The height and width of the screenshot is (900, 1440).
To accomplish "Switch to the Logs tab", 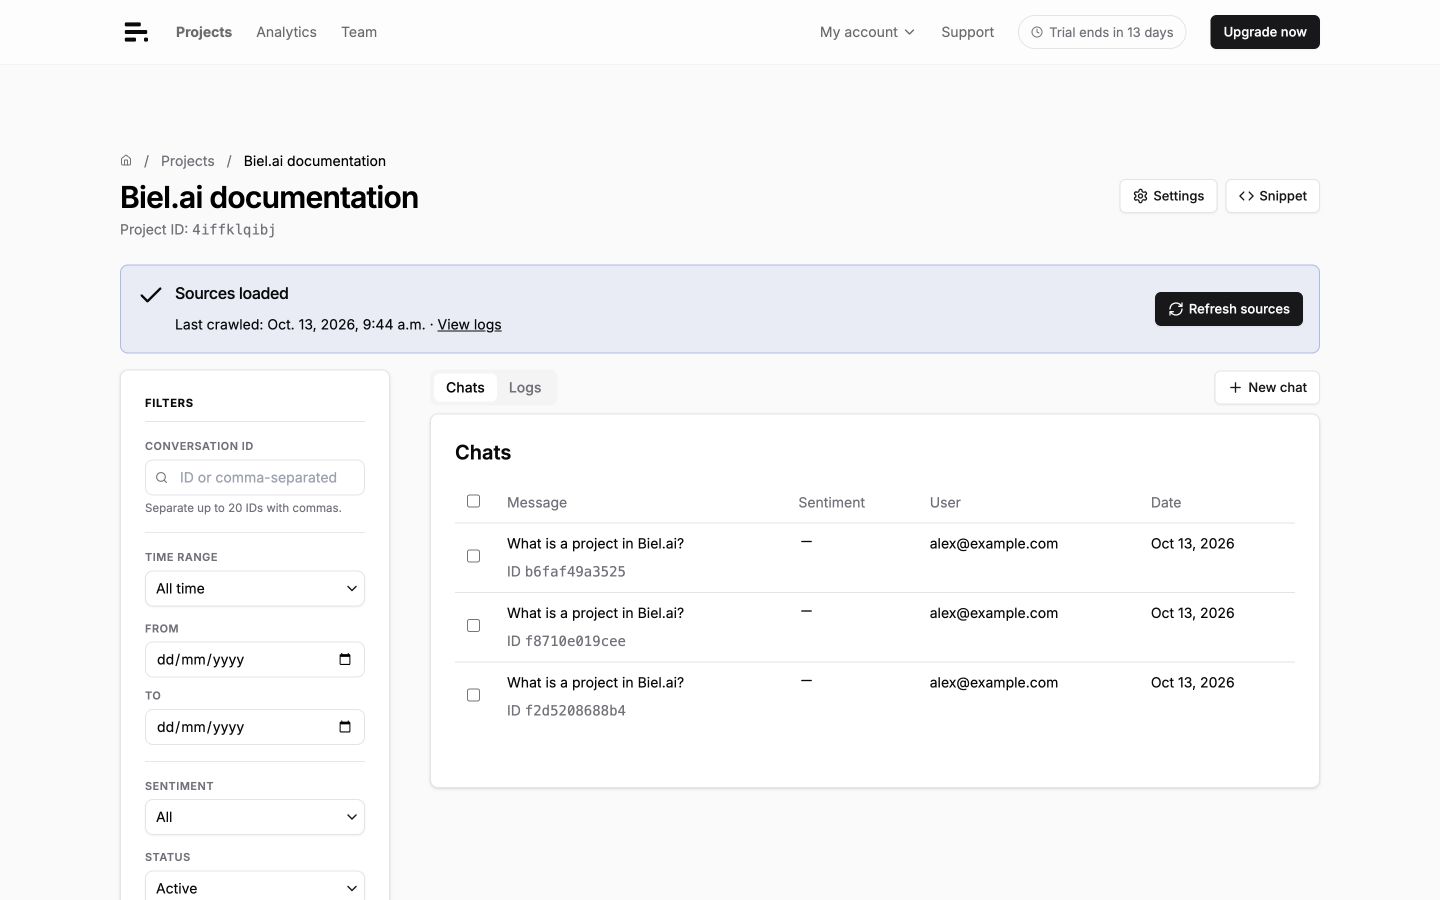I will click(525, 388).
